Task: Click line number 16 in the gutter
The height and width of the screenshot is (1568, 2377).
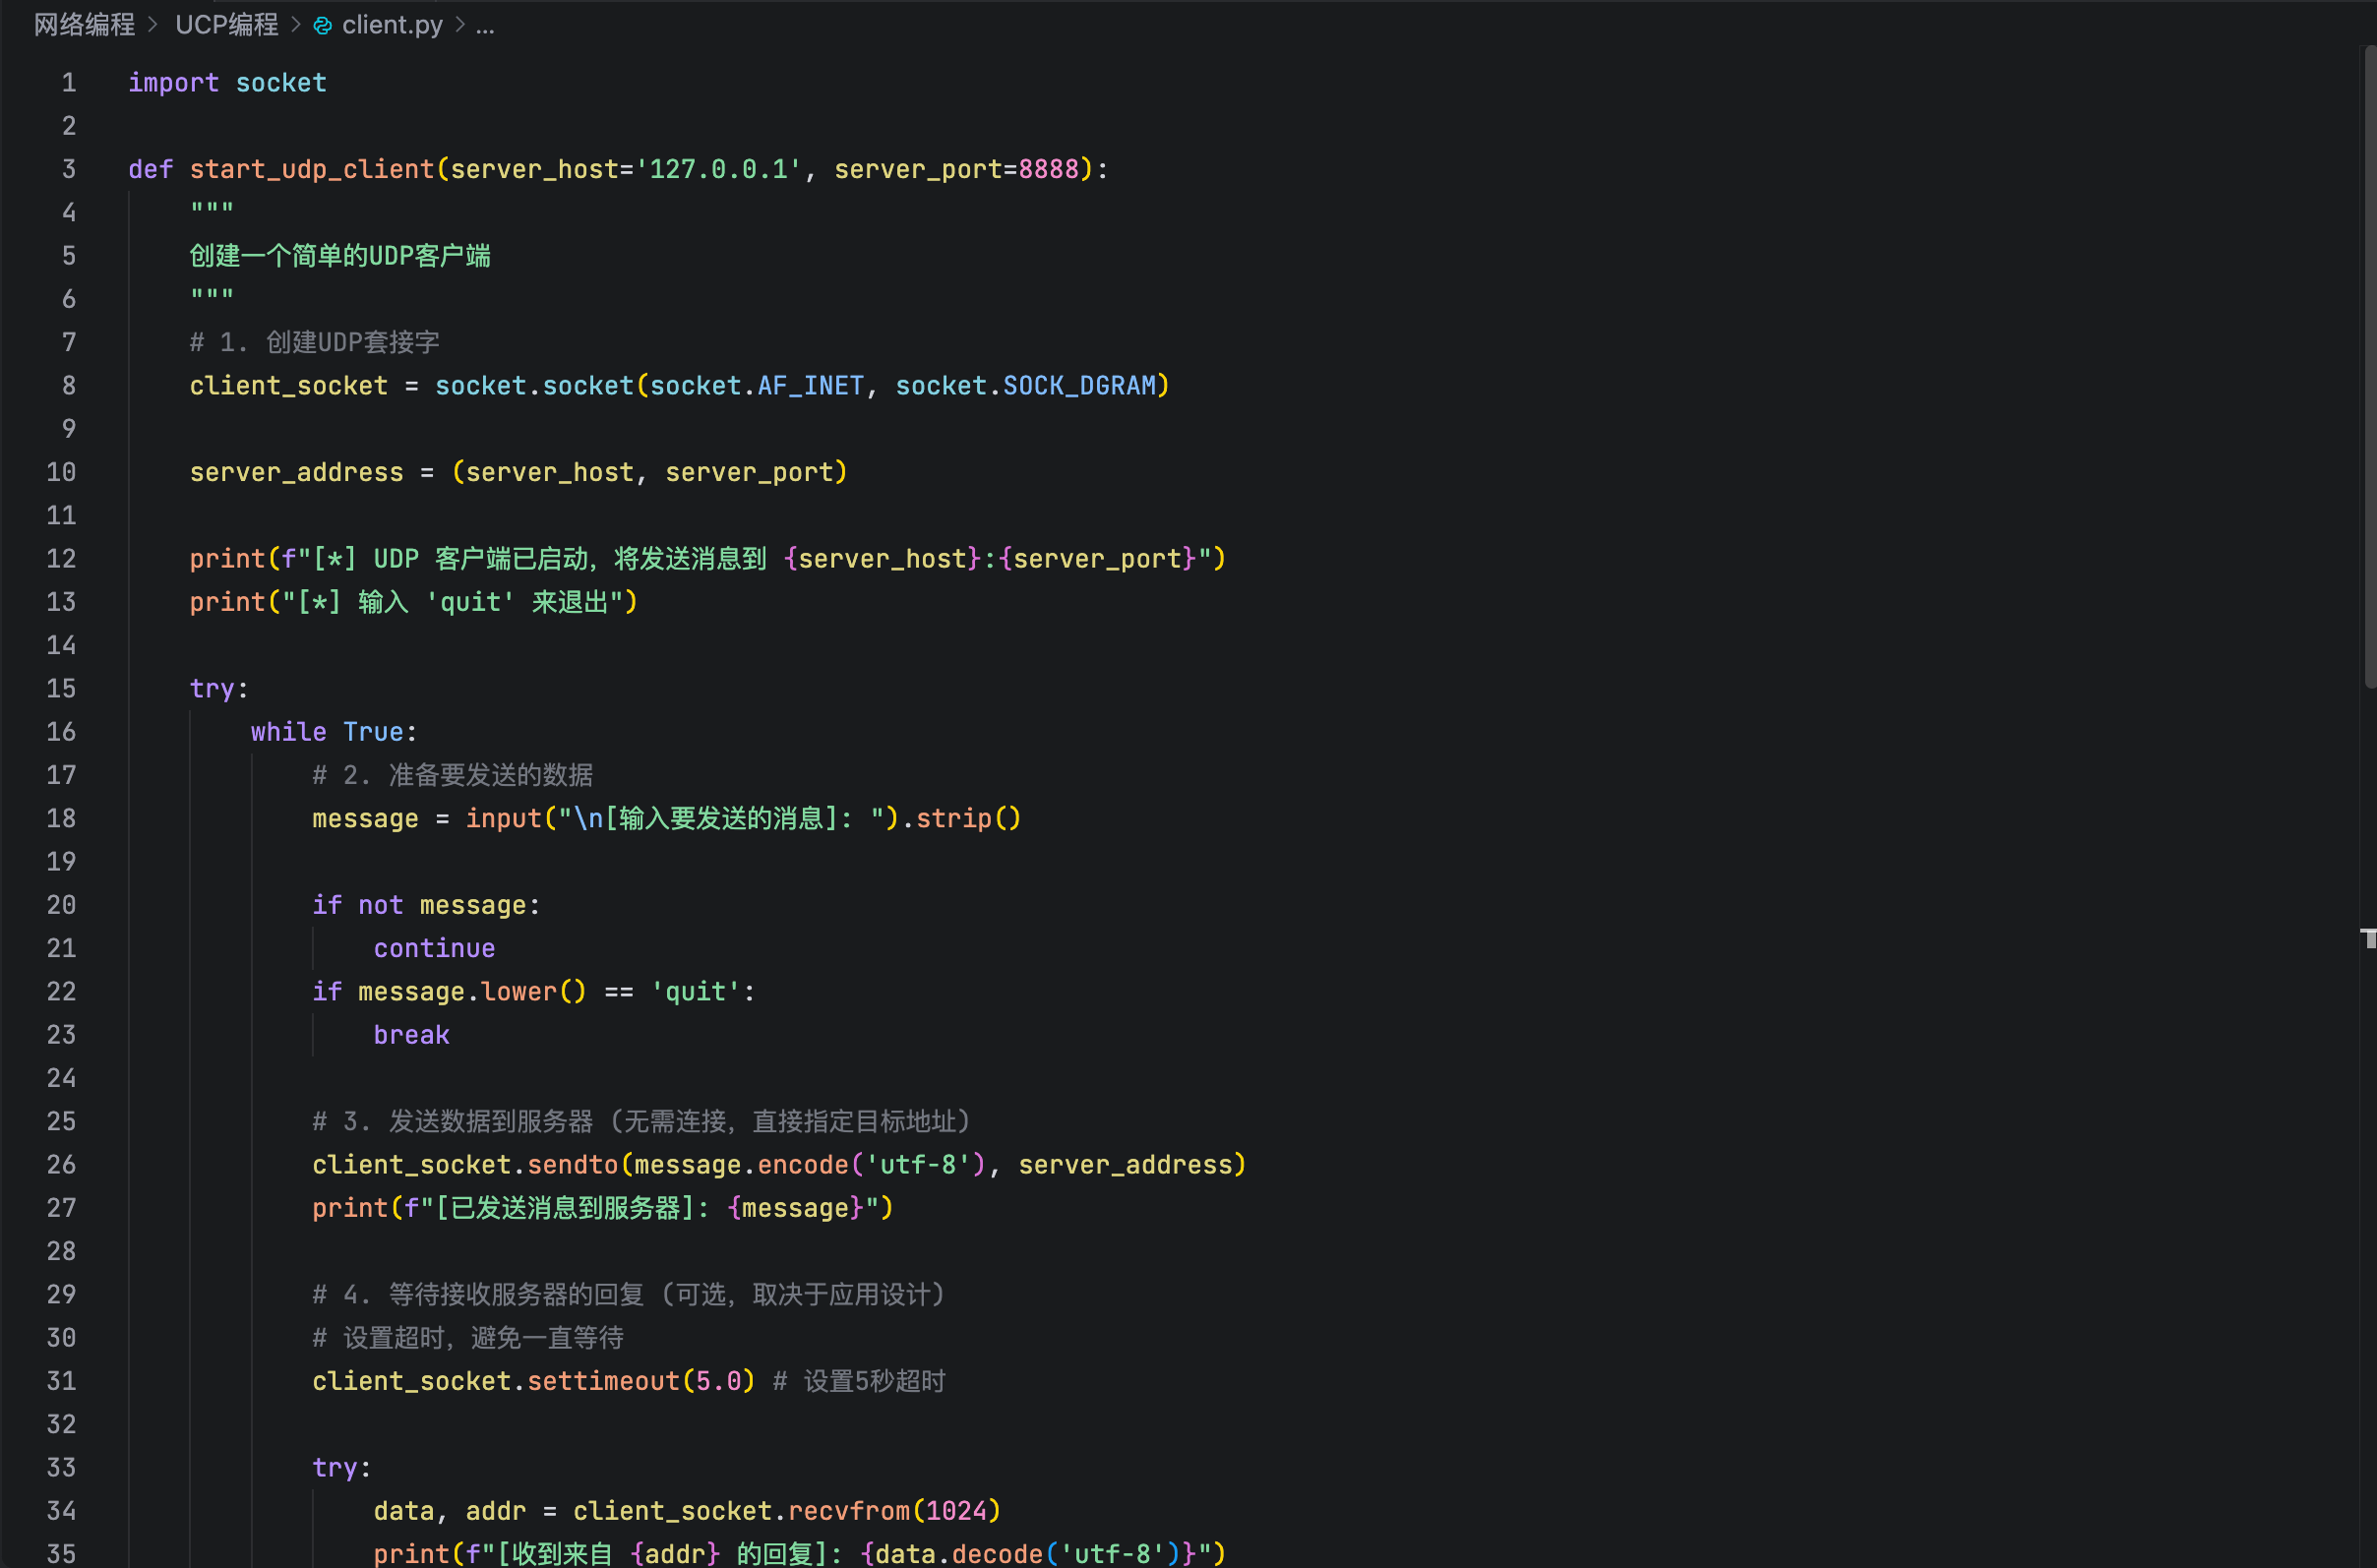Action: 61,732
